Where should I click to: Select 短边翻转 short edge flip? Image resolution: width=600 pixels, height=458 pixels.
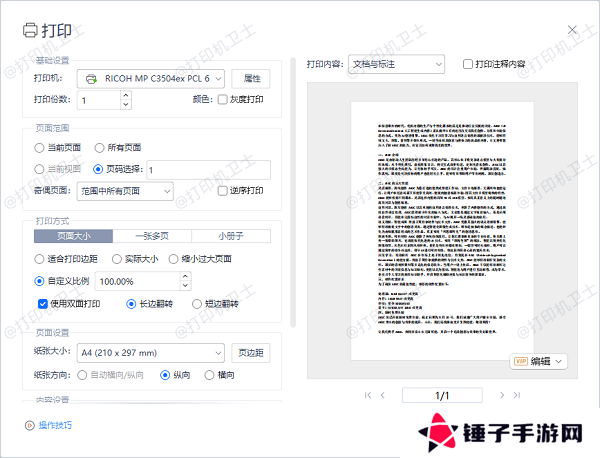197,304
